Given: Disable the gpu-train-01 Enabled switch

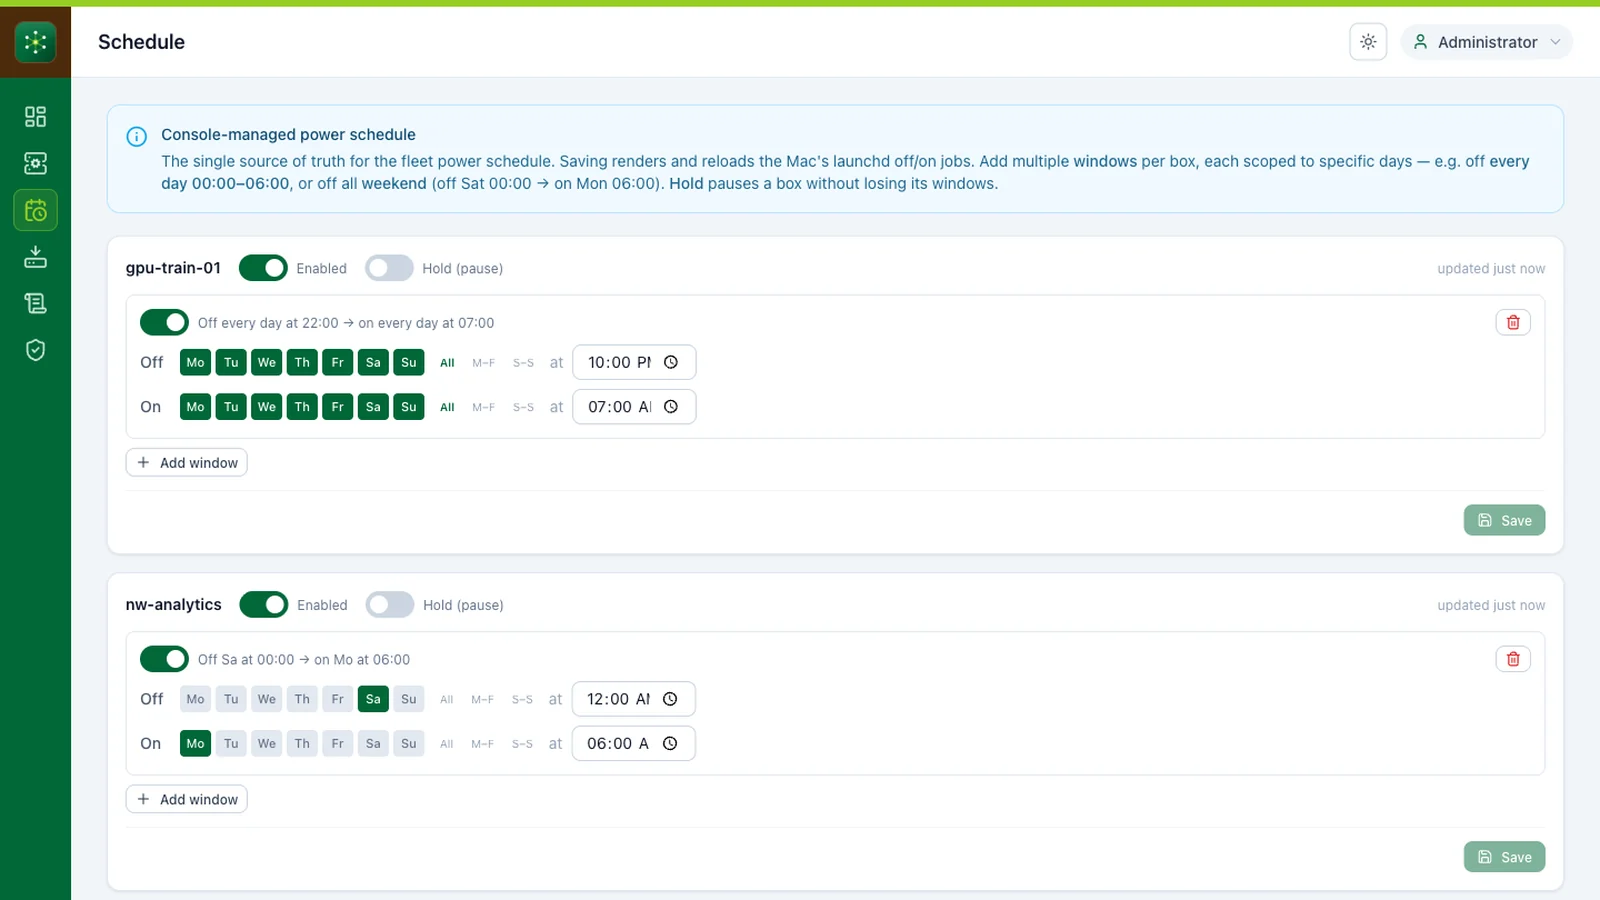Looking at the screenshot, I should pyautogui.click(x=263, y=268).
